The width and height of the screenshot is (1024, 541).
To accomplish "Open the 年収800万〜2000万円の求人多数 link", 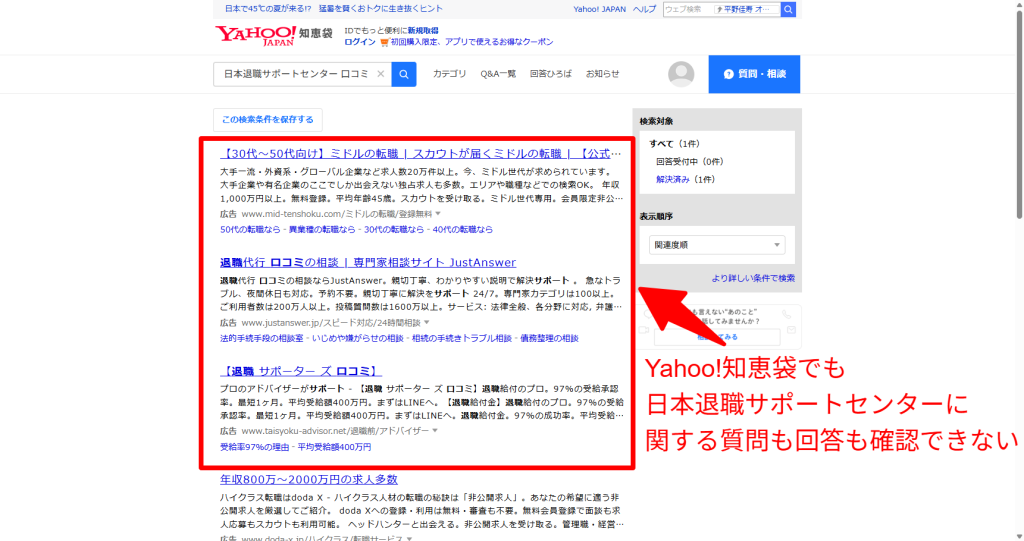I will (x=309, y=480).
